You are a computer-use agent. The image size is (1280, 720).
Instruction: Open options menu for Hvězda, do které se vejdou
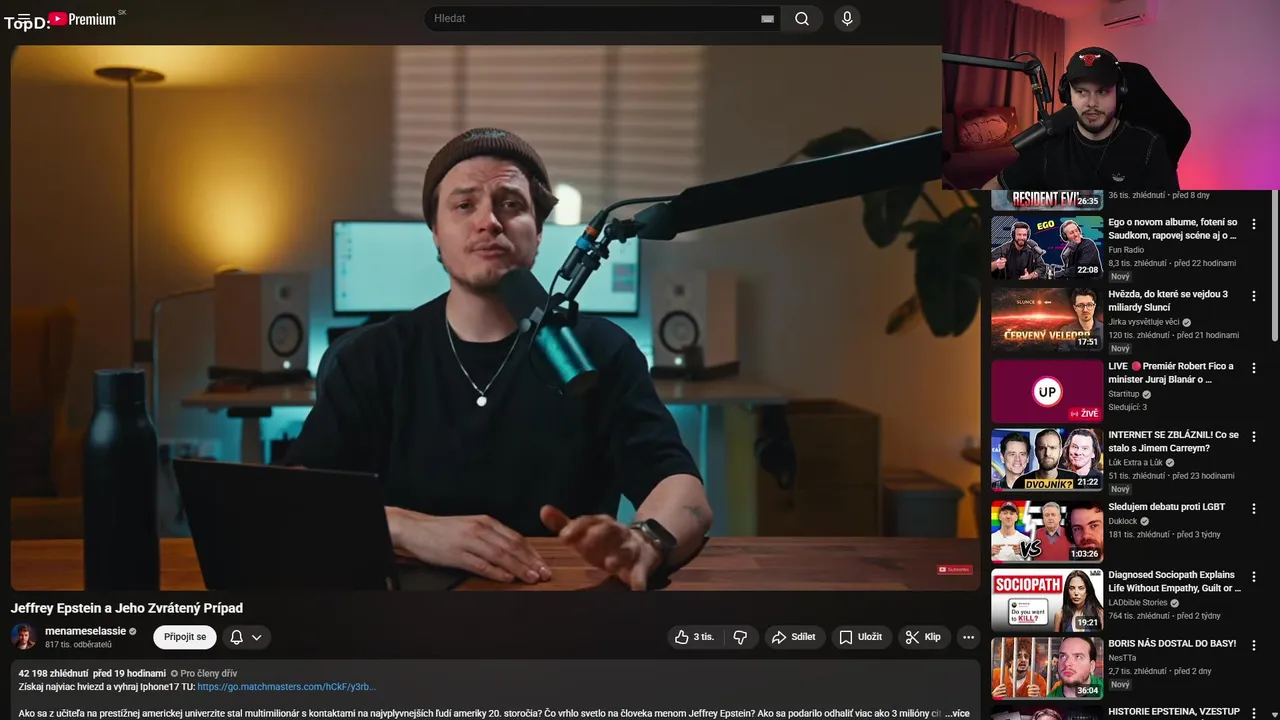point(1254,297)
